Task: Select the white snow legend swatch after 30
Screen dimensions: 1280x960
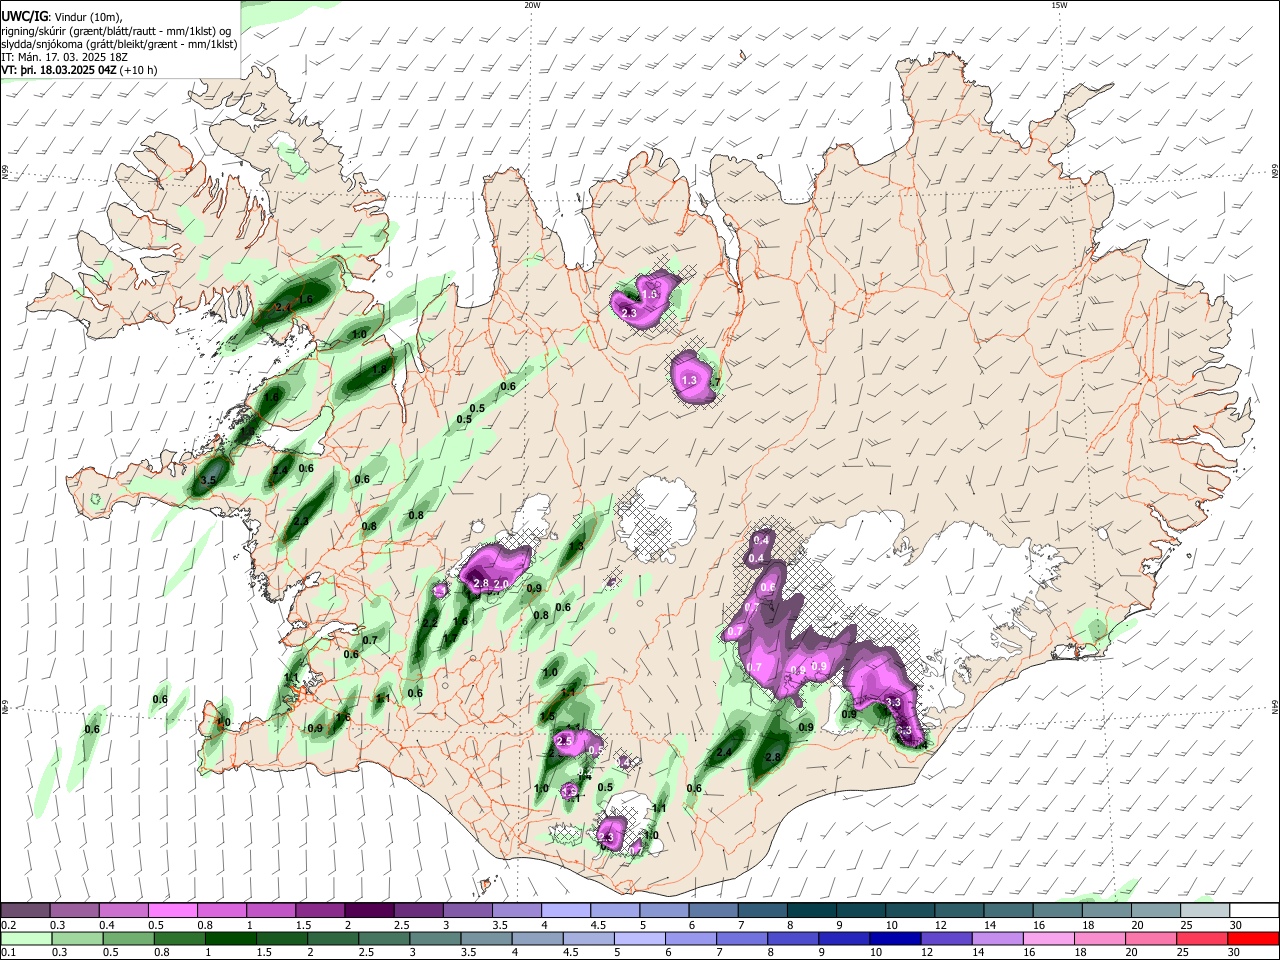Action: [1254, 910]
